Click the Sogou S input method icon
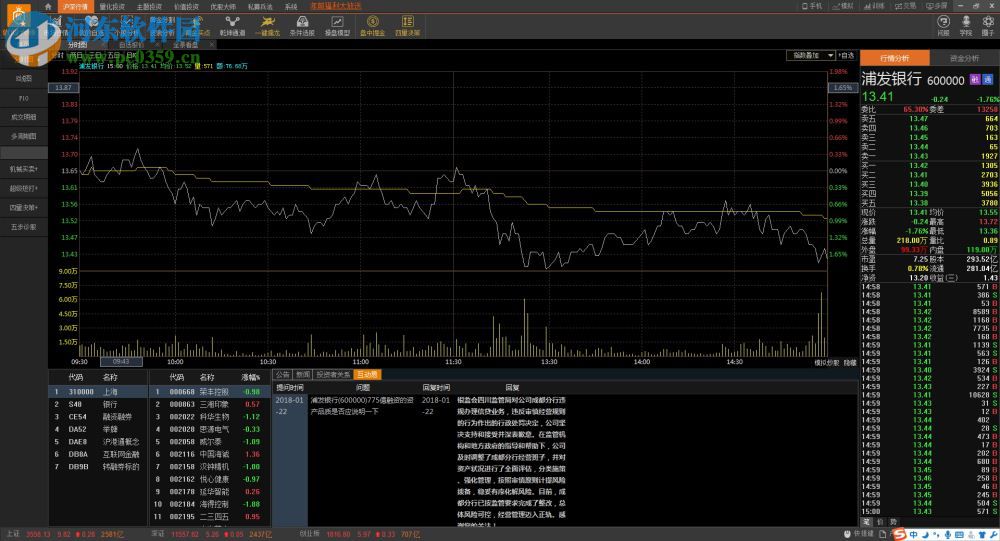The image size is (1000, 541). coord(900,534)
